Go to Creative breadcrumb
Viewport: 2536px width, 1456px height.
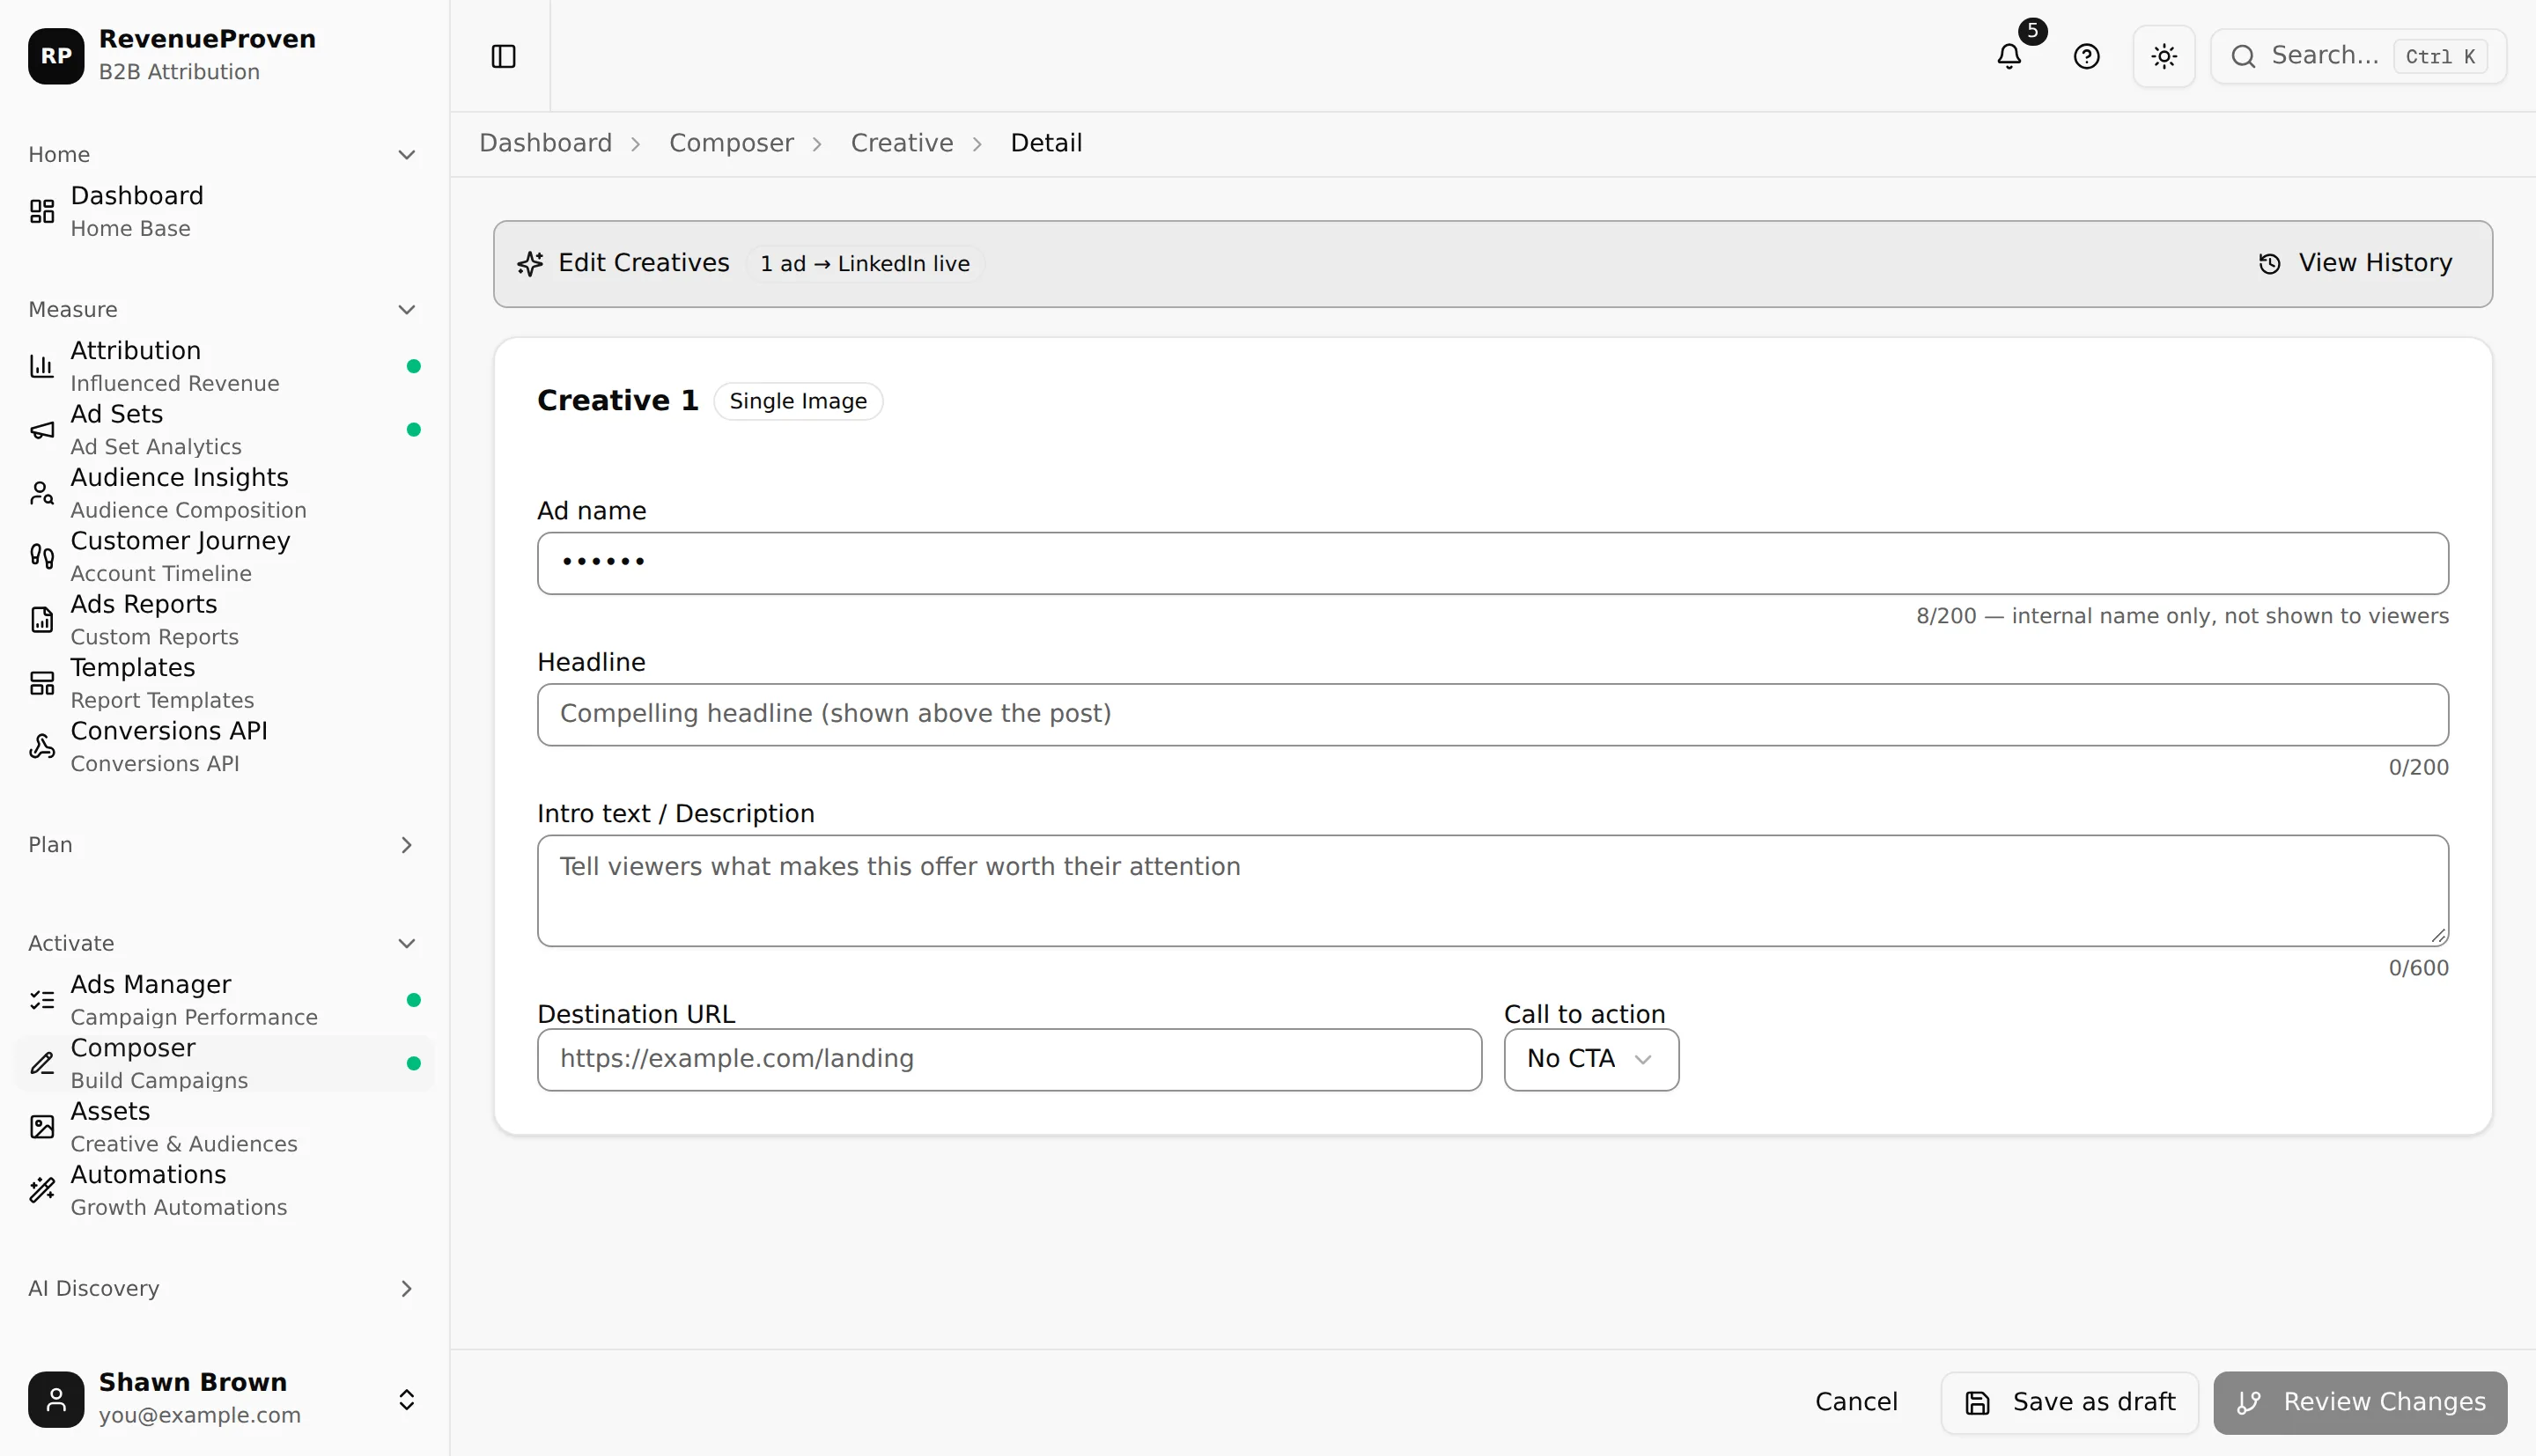902,143
